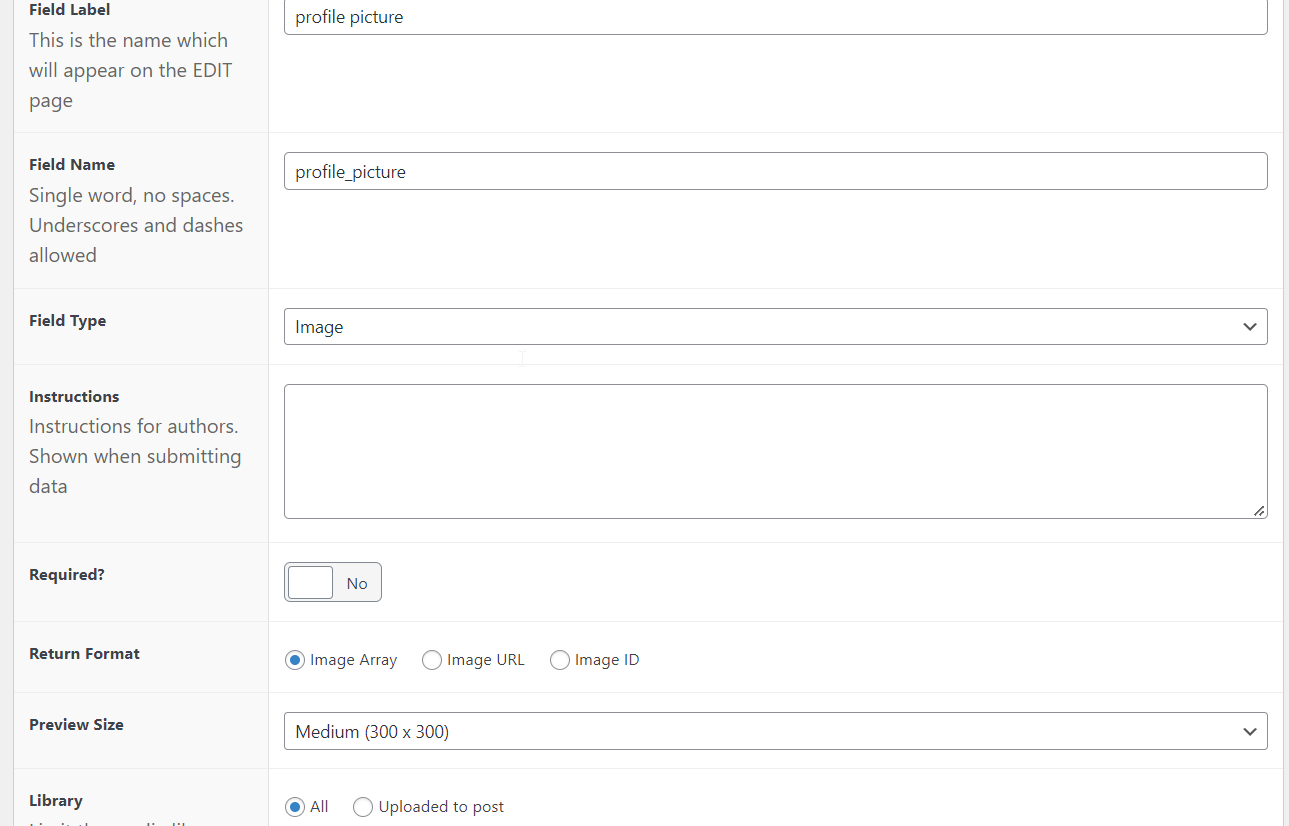This screenshot has height=826, width=1289.
Task: Toggle the Required? switch
Action: [x=332, y=582]
